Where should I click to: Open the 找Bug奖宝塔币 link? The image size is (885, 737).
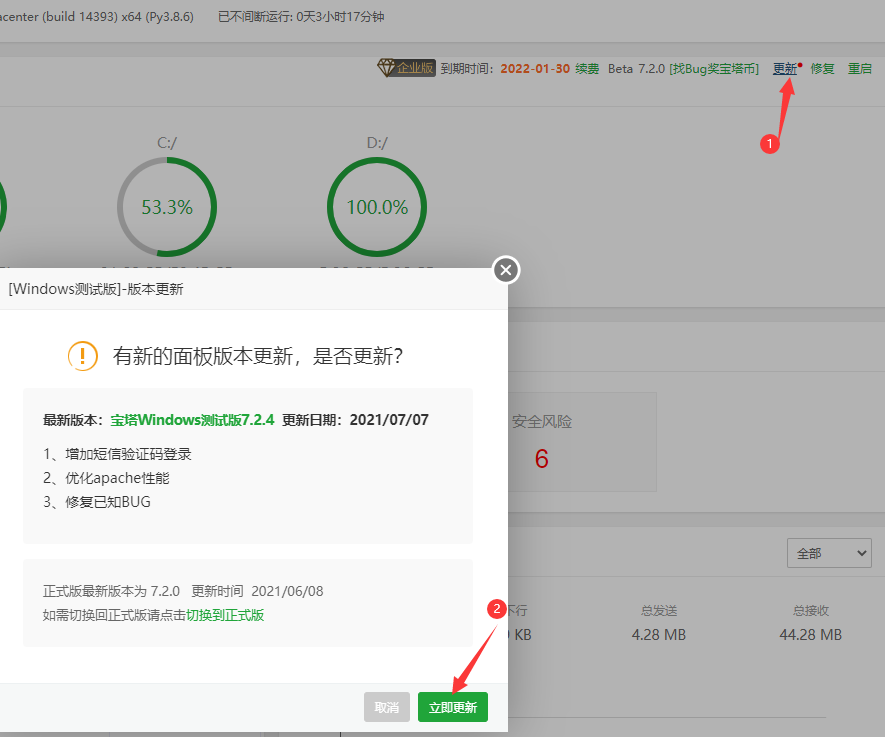click(x=714, y=69)
